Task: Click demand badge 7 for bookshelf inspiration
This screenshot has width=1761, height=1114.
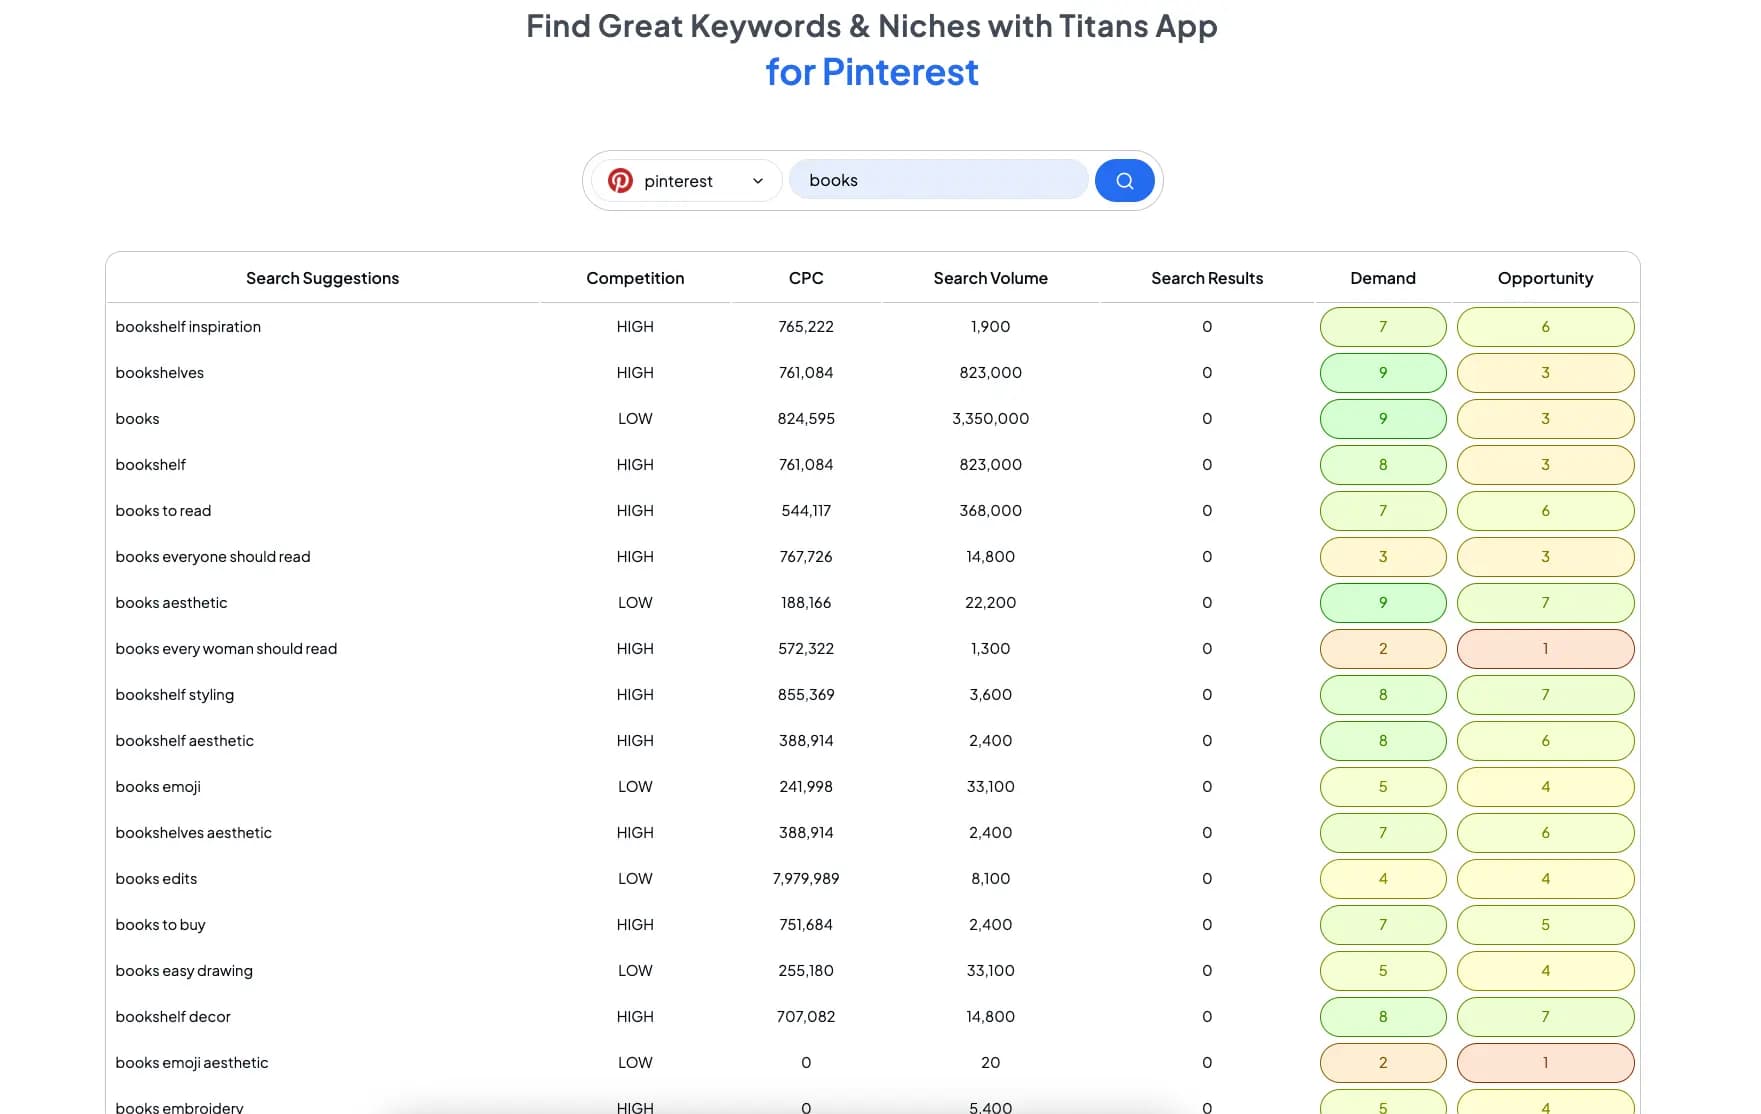Action: point(1383,327)
